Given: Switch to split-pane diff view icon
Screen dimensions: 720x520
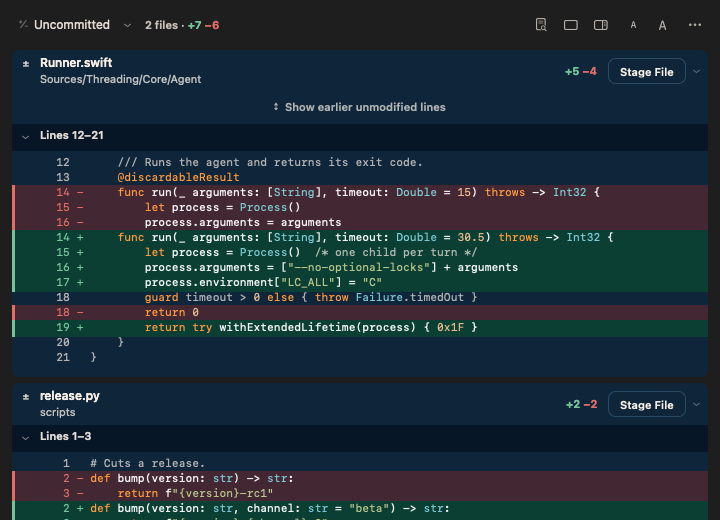Looking at the screenshot, I should pyautogui.click(x=601, y=25).
